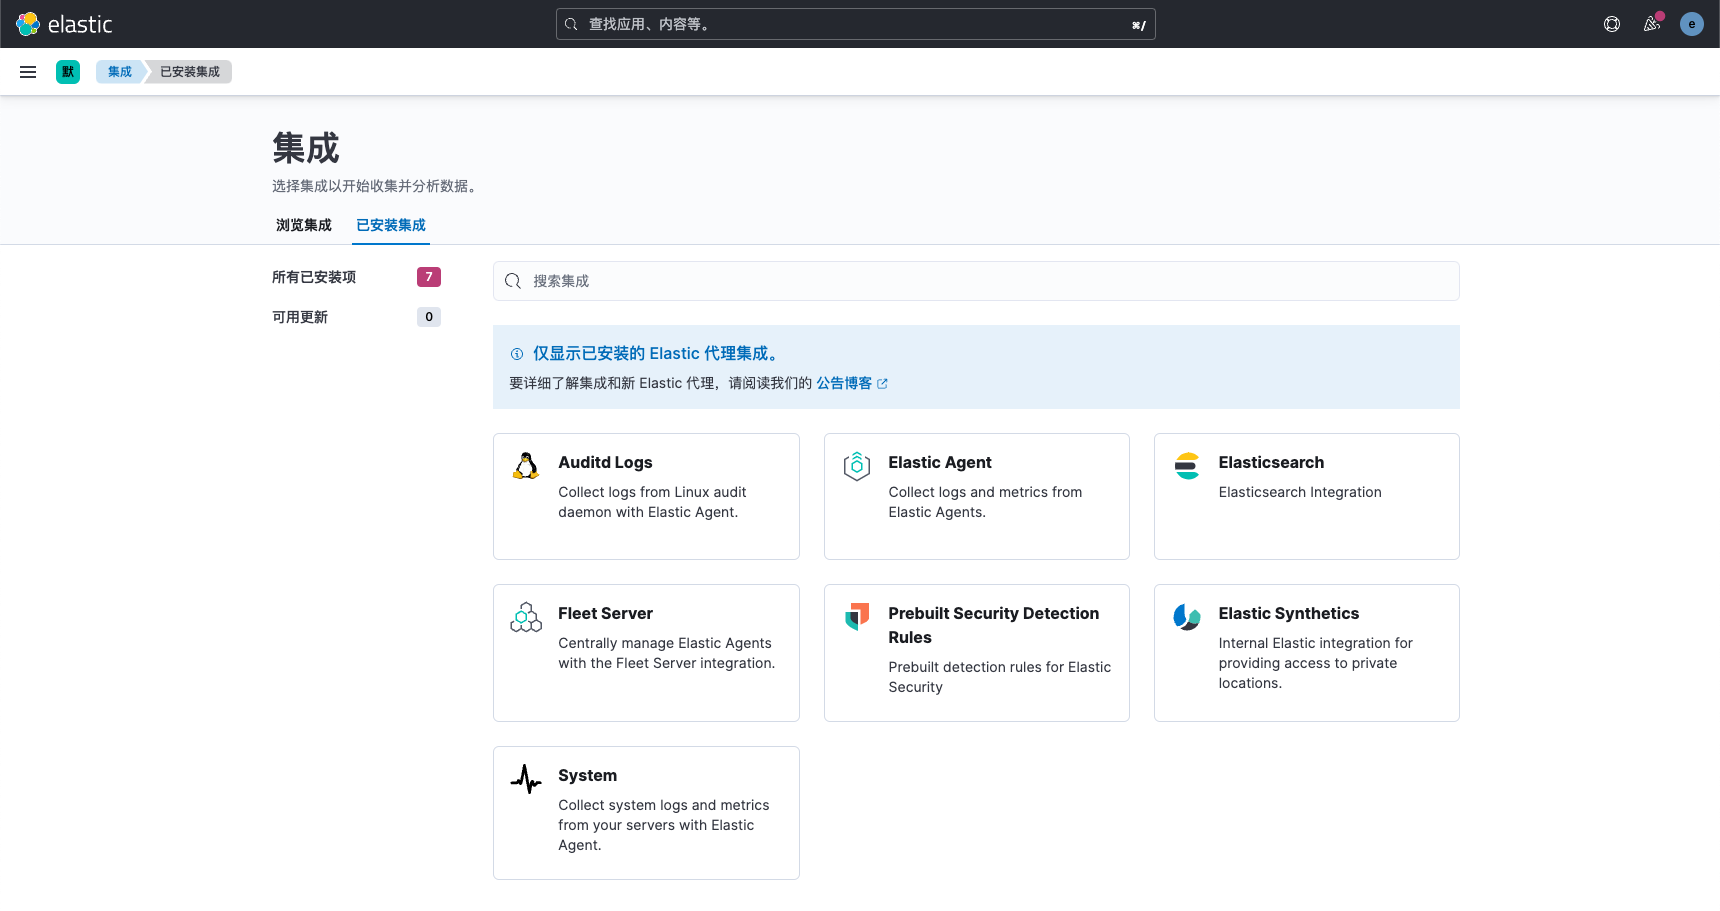Open the Elastic Agent integration card

tap(977, 496)
